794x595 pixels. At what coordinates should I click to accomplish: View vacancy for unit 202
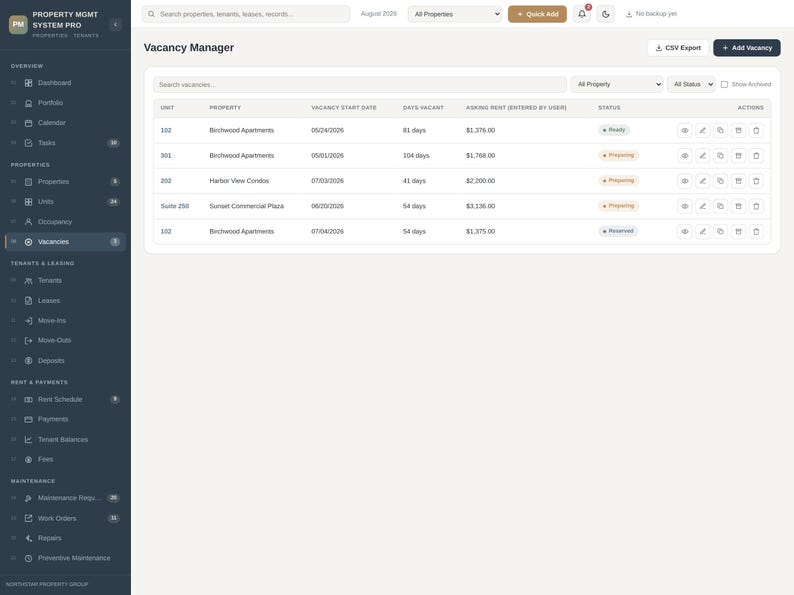coord(685,181)
